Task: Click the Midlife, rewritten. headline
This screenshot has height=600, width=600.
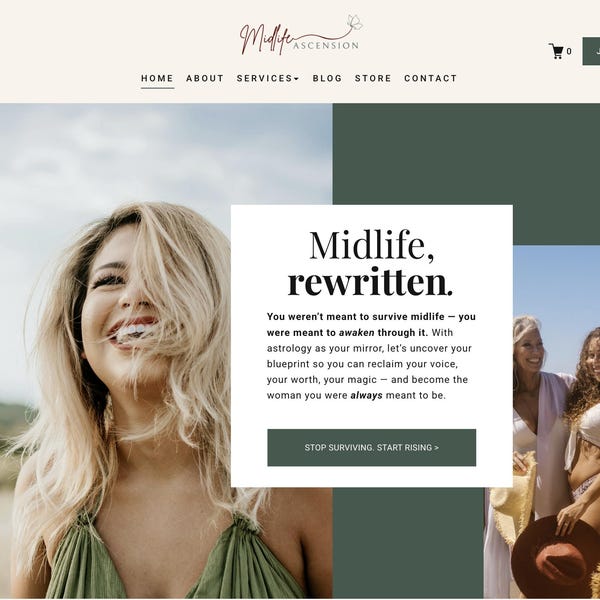Action: 370,263
